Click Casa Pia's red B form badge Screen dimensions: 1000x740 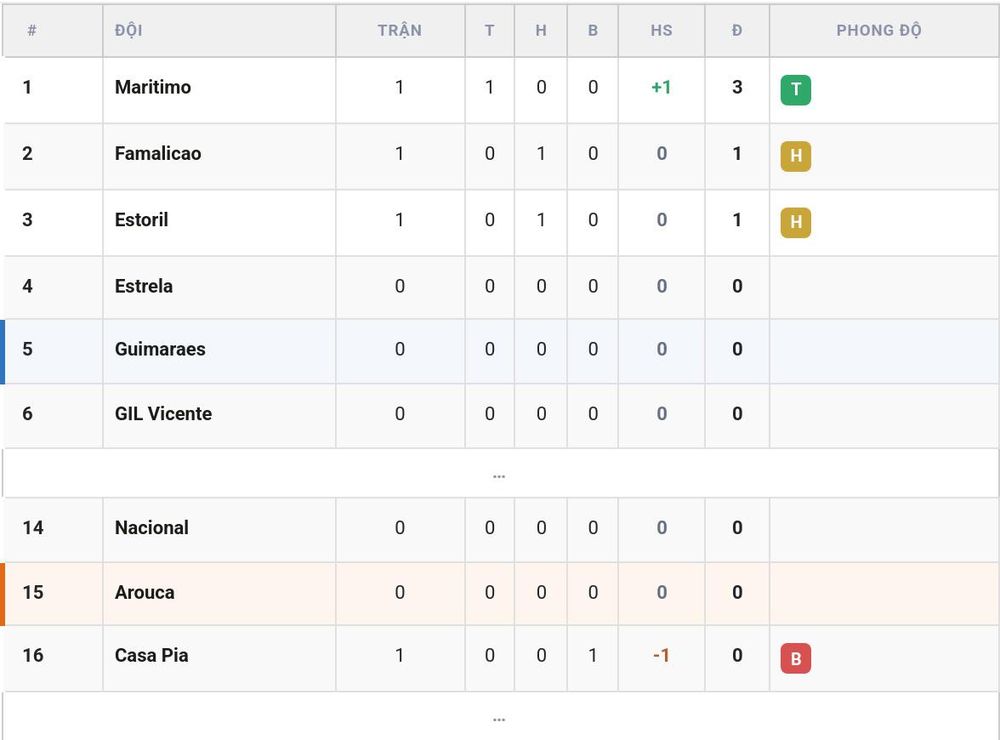pos(795,658)
